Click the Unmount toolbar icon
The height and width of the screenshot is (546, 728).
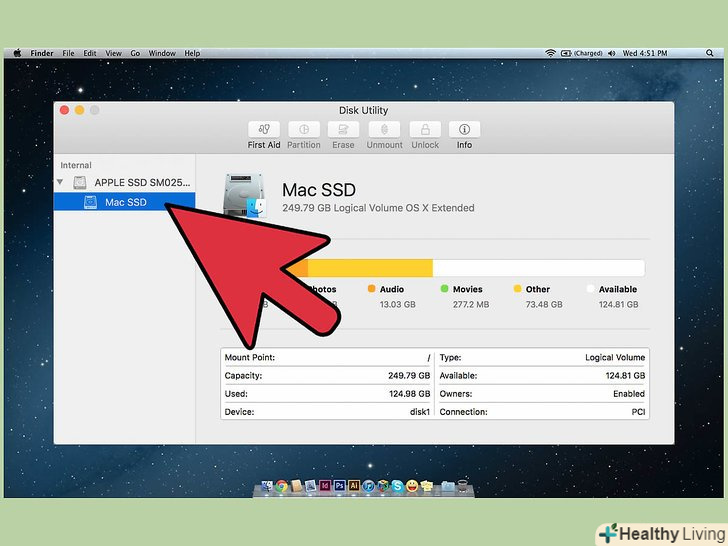coord(384,130)
